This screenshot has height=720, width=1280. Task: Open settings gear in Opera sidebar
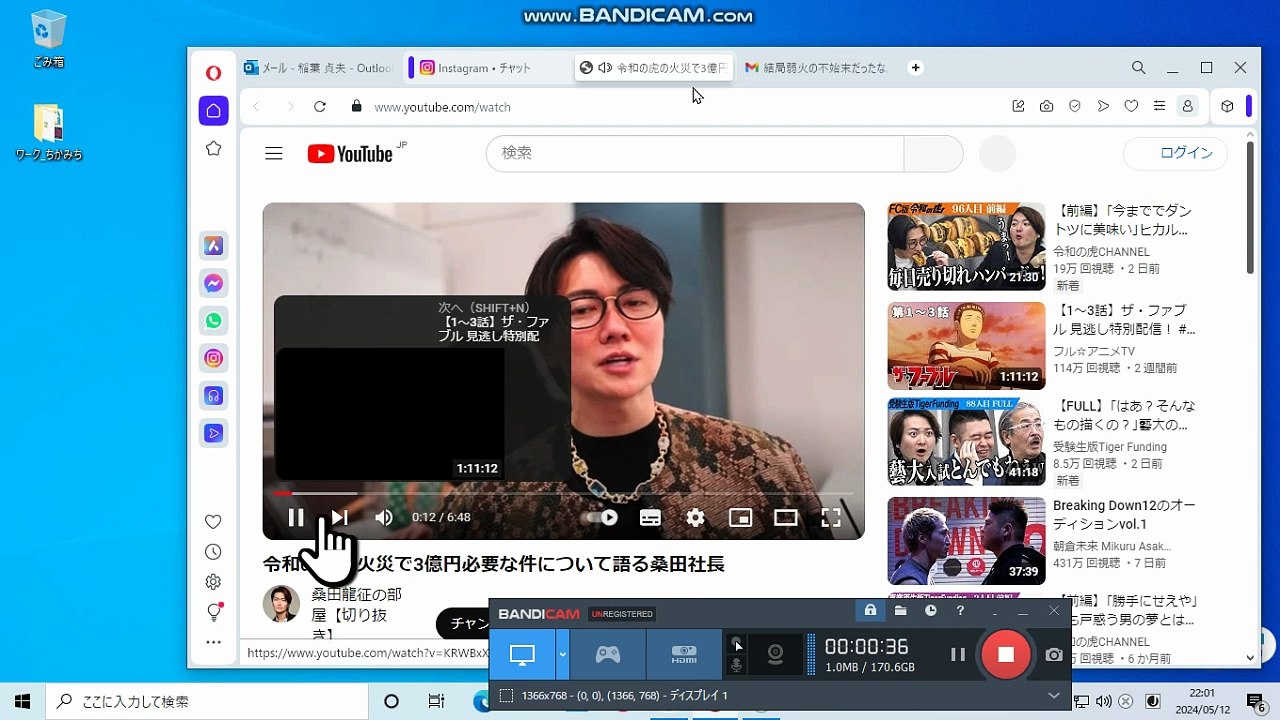pos(213,582)
